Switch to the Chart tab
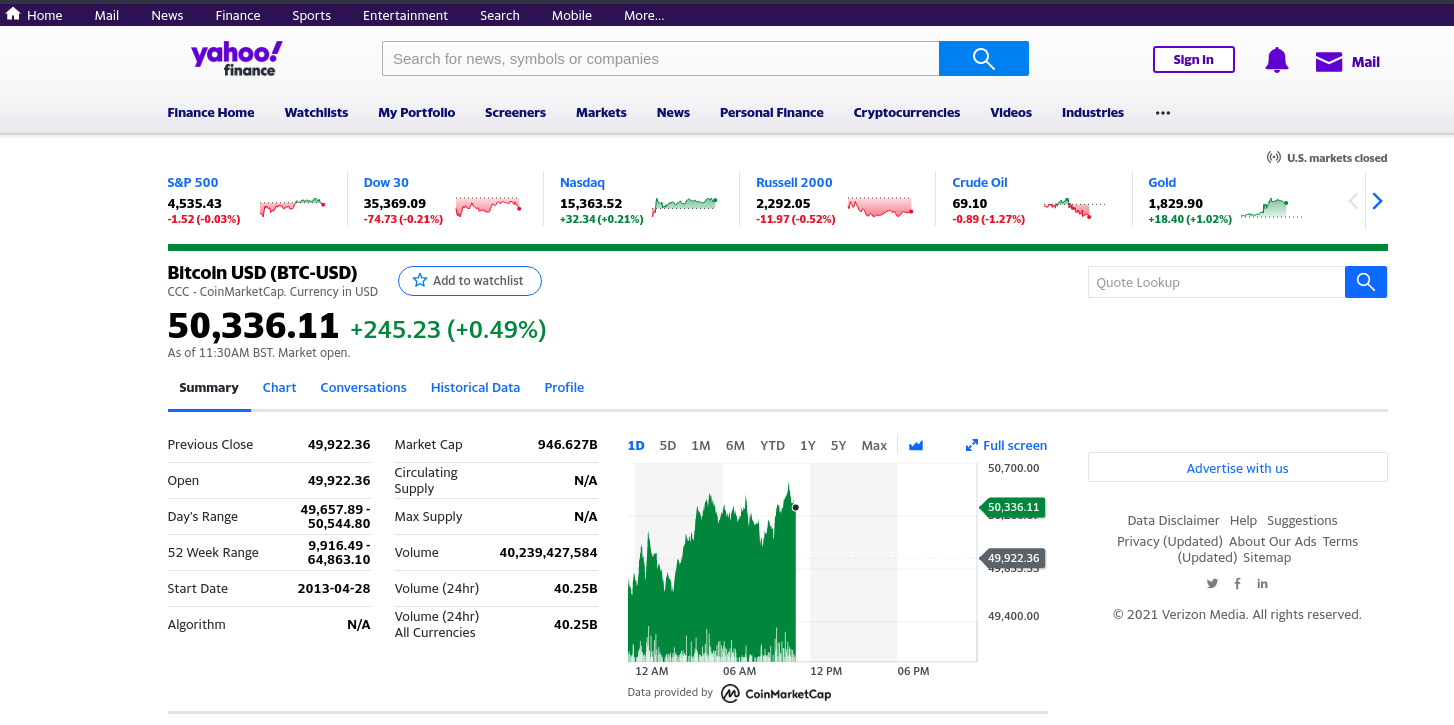1454x725 pixels. point(279,388)
